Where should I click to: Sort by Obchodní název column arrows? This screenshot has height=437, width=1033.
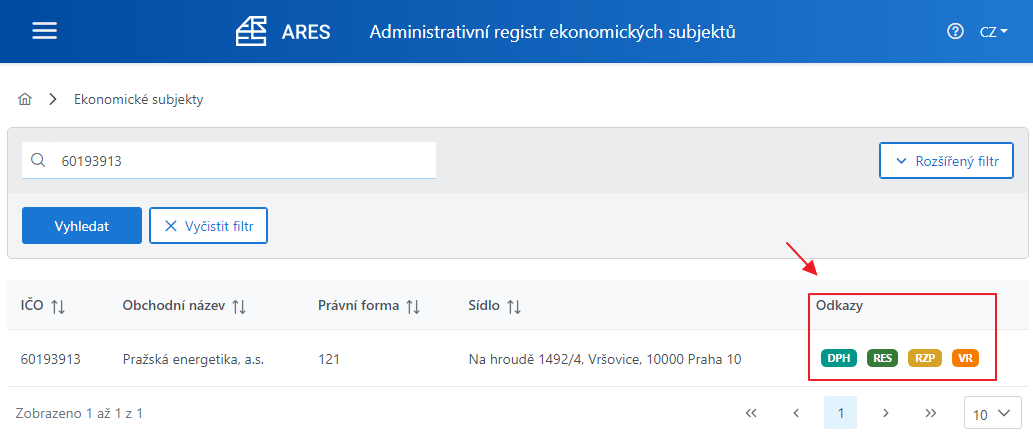pyautogui.click(x=238, y=306)
